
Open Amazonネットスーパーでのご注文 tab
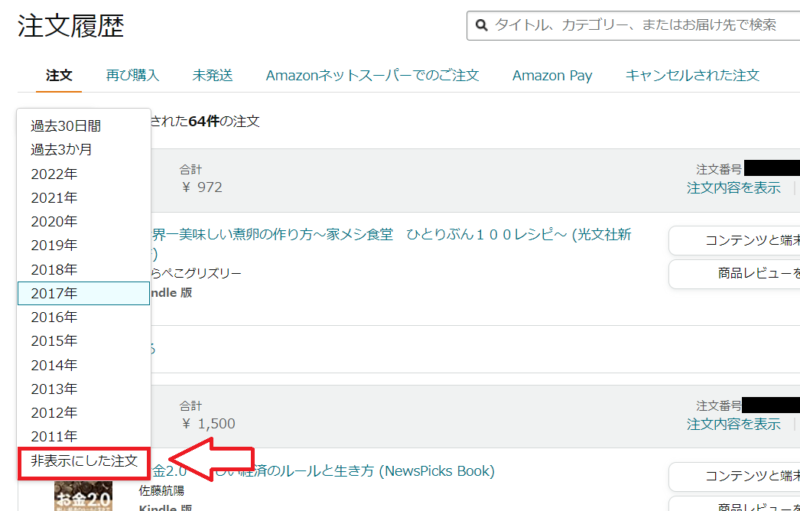(372, 75)
